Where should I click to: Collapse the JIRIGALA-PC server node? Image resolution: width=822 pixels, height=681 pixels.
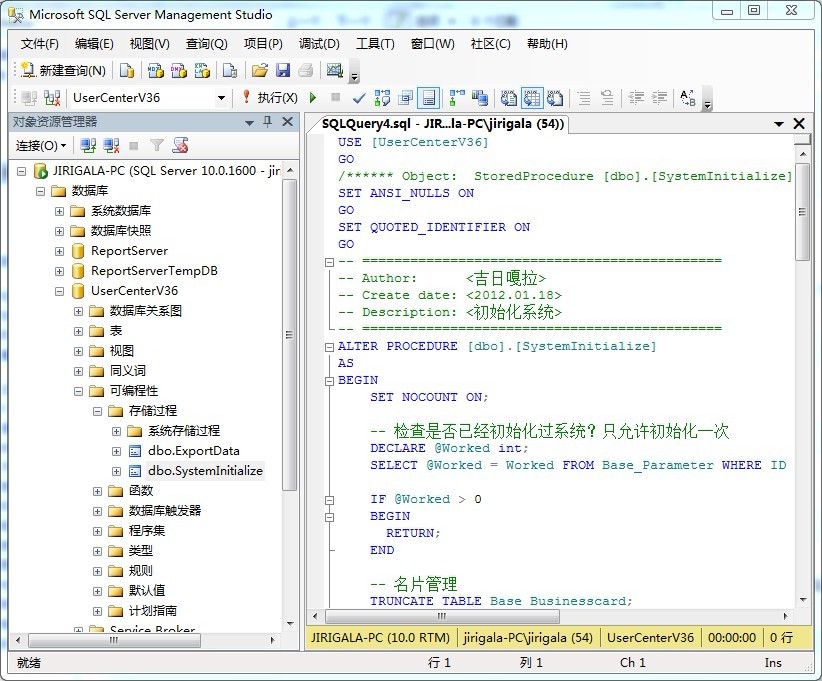click(x=21, y=171)
